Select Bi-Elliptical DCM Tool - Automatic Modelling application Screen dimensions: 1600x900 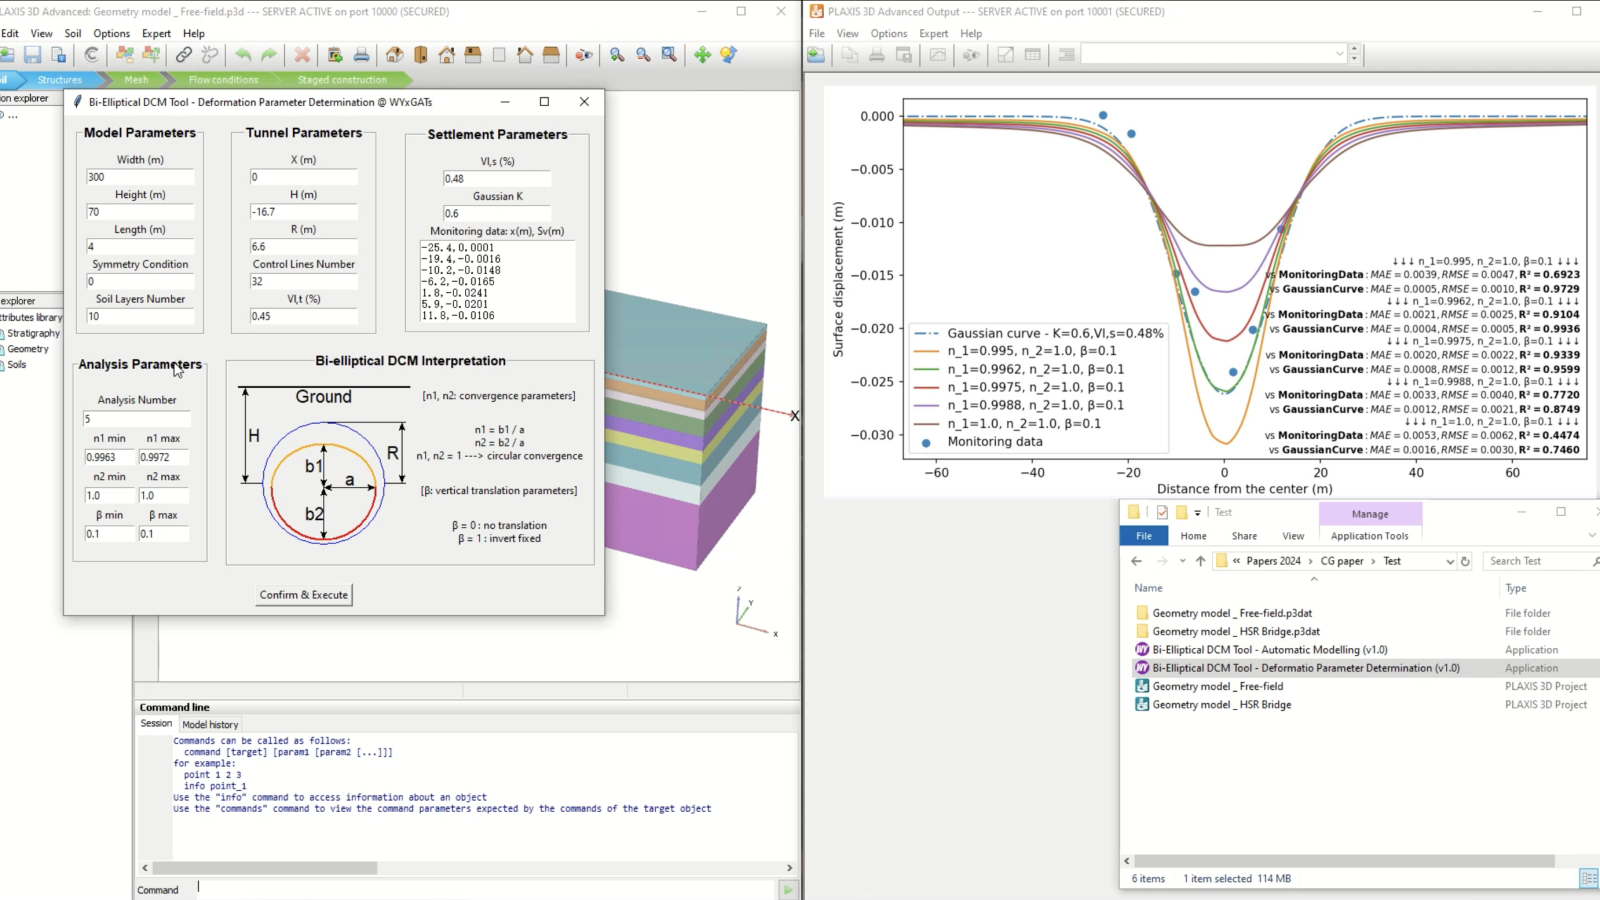[1269, 650]
